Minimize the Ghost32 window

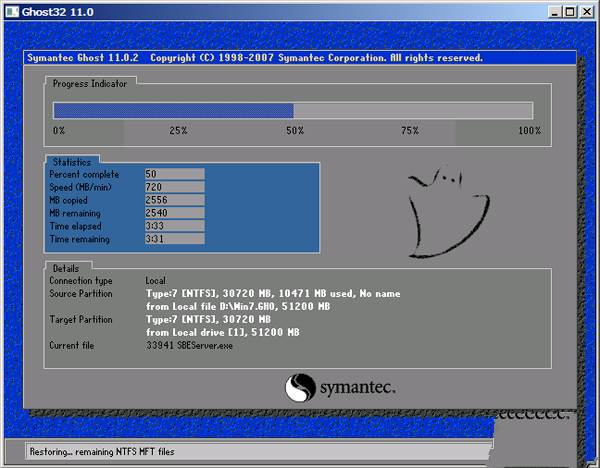tap(551, 12)
